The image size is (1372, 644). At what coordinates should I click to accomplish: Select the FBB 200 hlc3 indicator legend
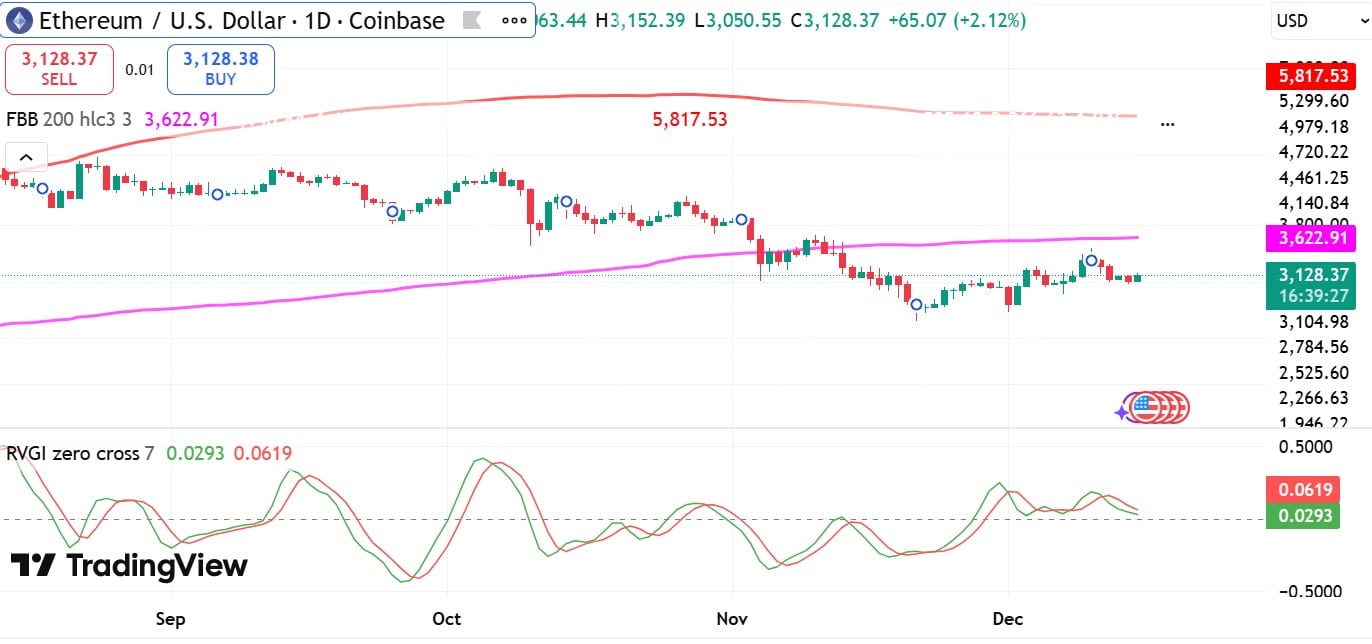[70, 120]
